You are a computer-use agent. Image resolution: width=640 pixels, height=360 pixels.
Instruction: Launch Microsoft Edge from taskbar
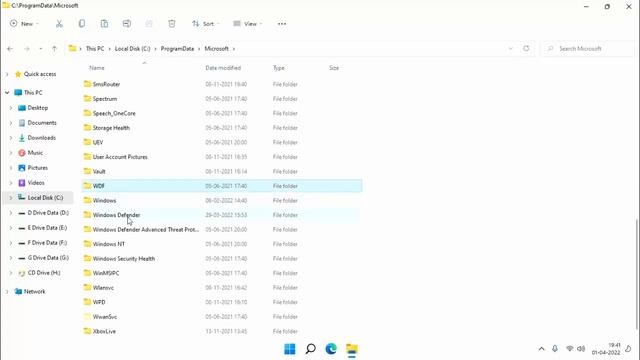tap(331, 349)
